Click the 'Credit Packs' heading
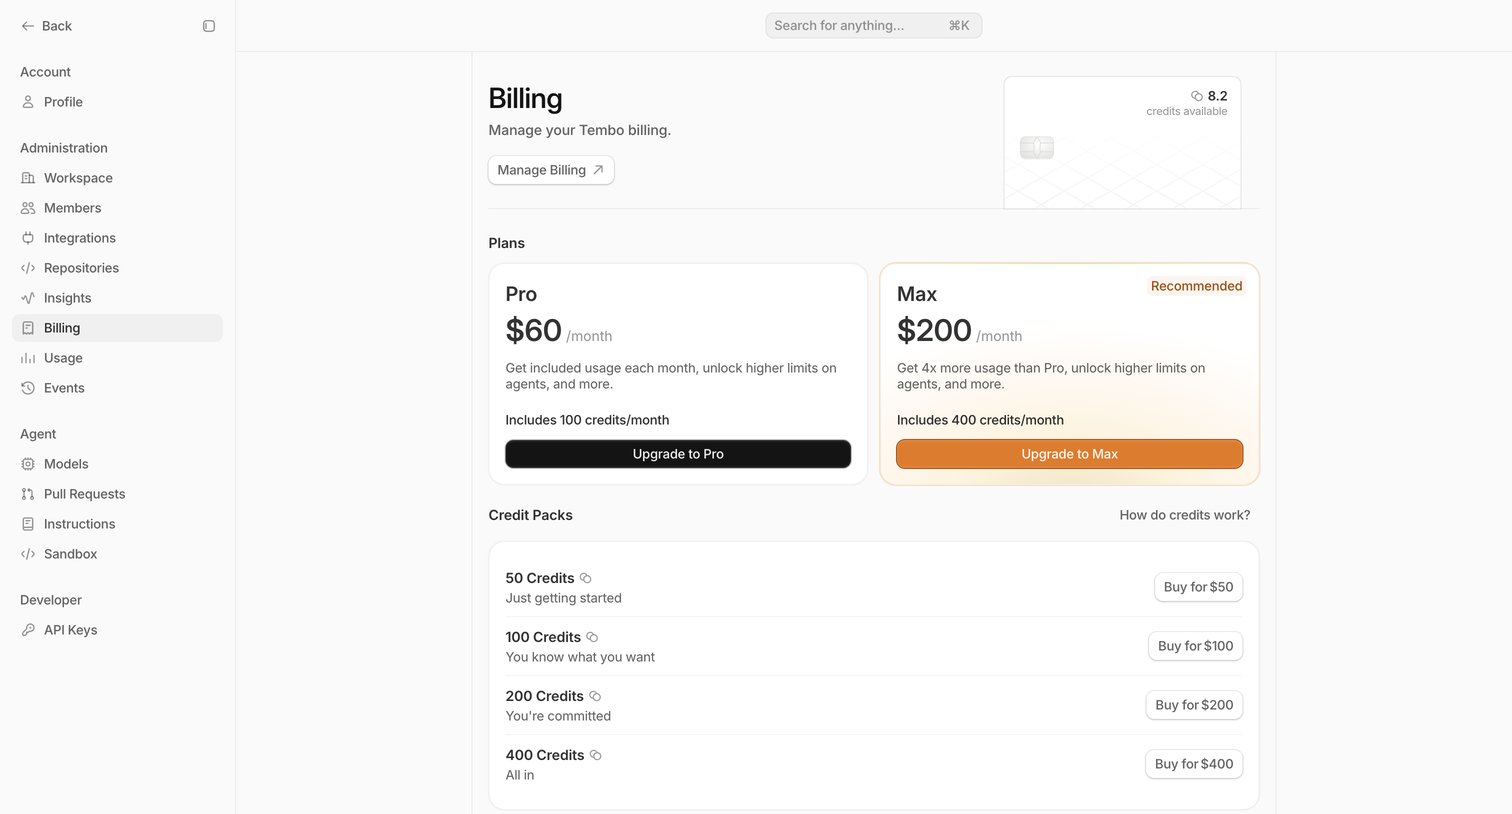Image resolution: width=1512 pixels, height=814 pixels. (530, 515)
